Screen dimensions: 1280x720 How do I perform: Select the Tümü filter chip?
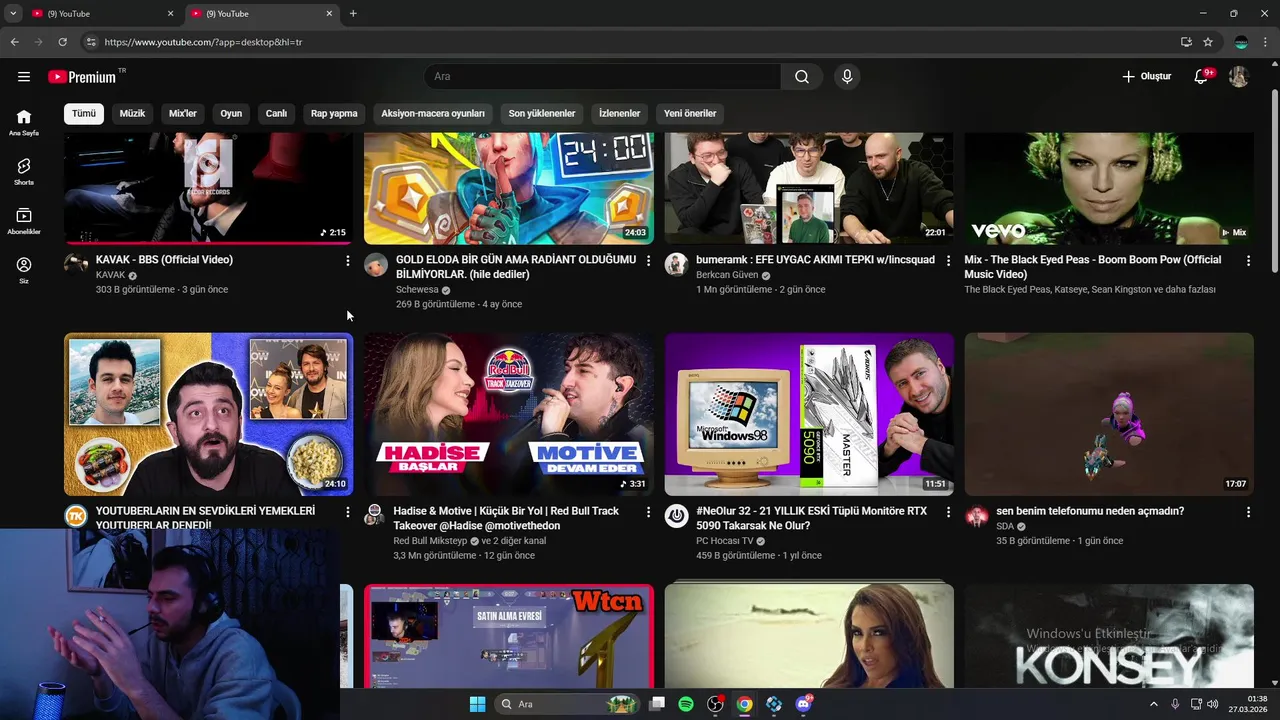pyautogui.click(x=84, y=113)
